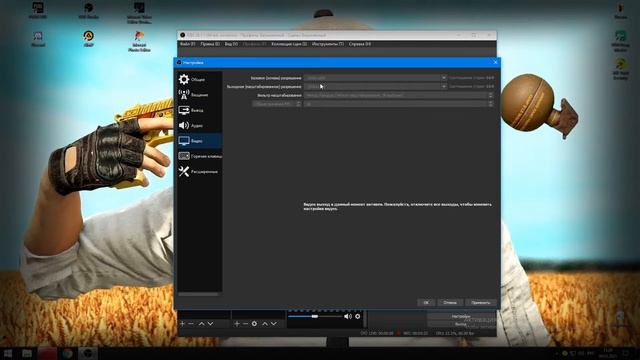Click the Отмена (Cancel) button

[x=450, y=302]
